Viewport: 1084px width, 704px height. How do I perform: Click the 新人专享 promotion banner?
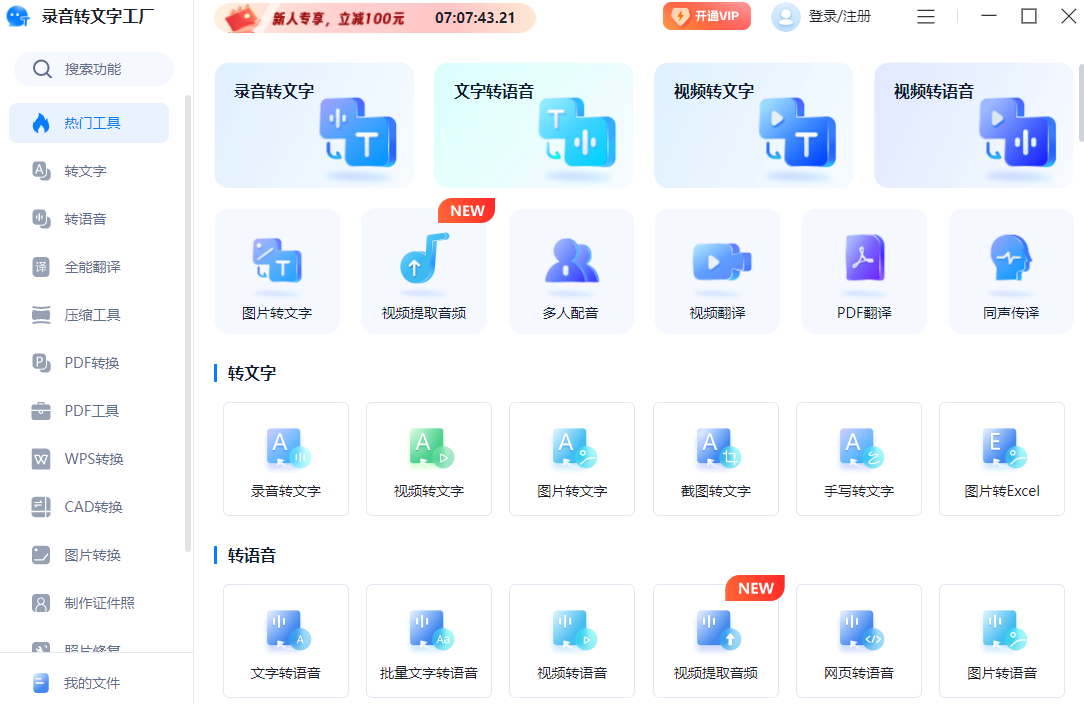[x=374, y=18]
